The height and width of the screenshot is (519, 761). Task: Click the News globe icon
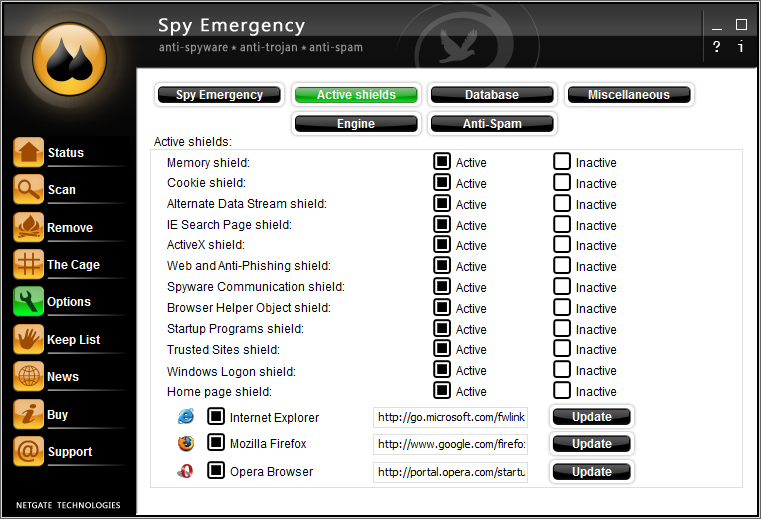(x=29, y=376)
